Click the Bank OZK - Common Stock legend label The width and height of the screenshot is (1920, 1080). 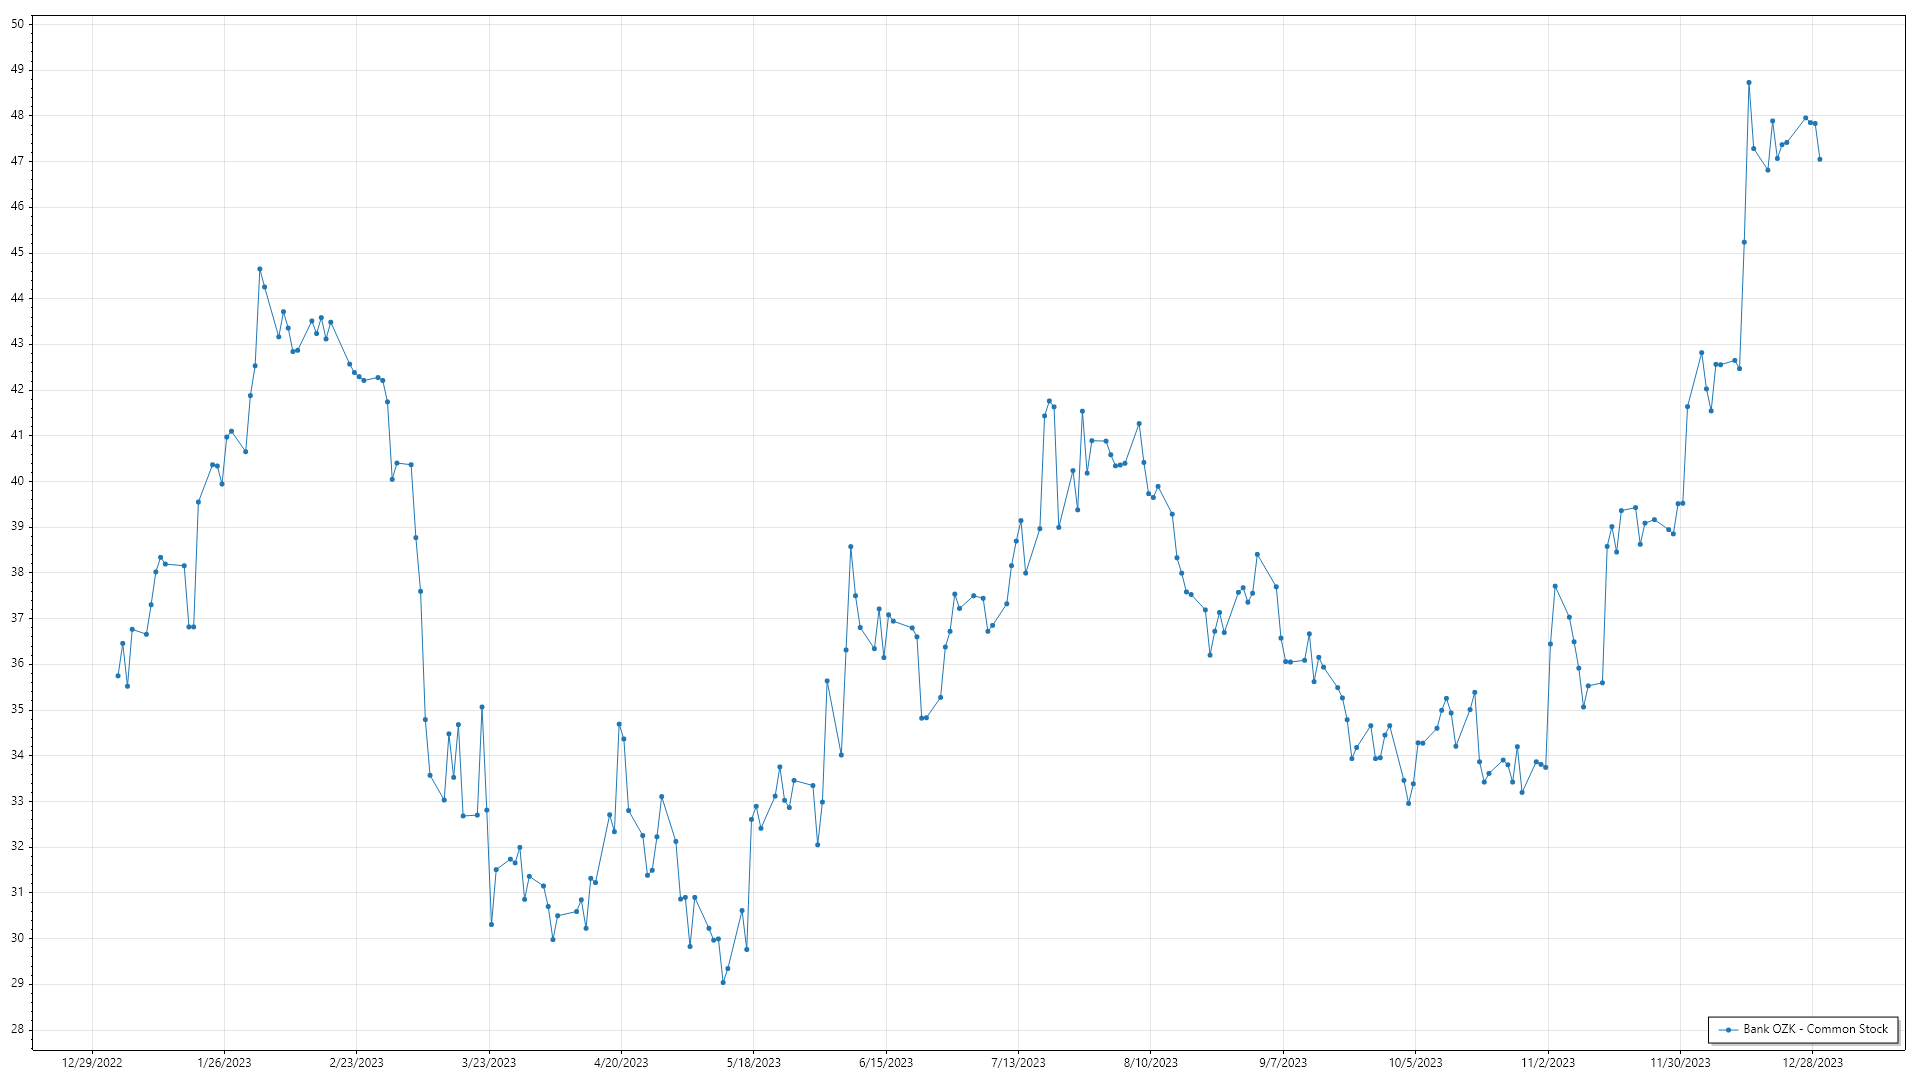(1815, 1029)
